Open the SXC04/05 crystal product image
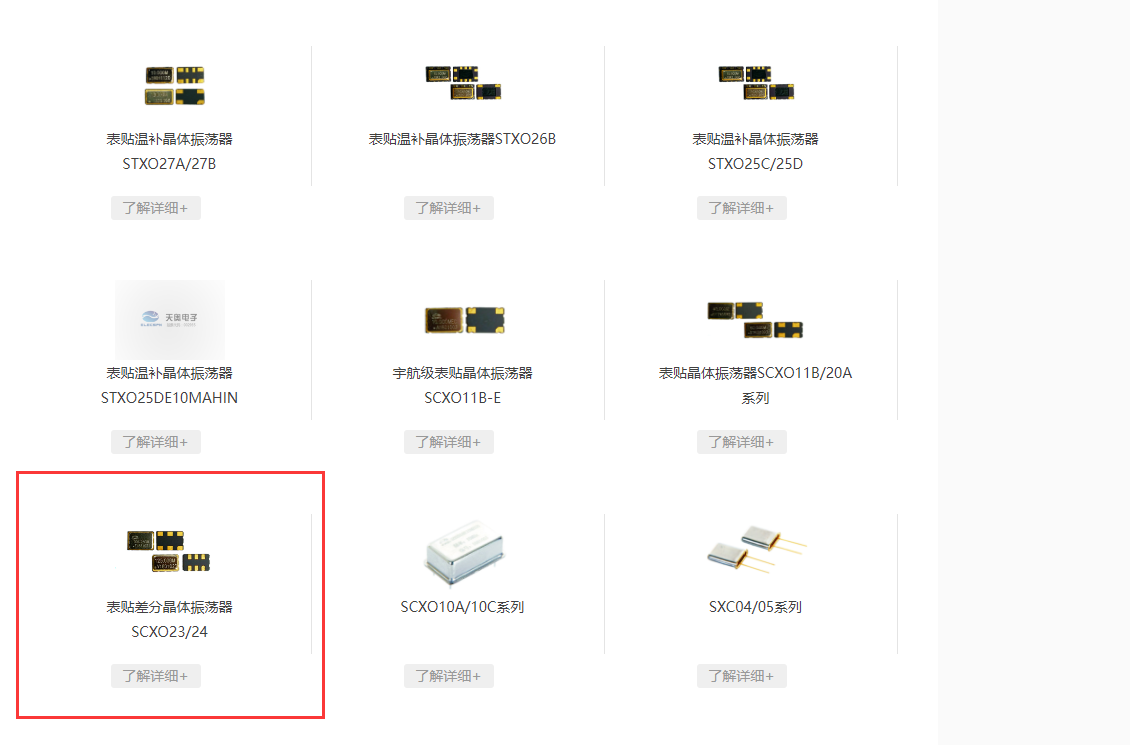 pos(756,549)
